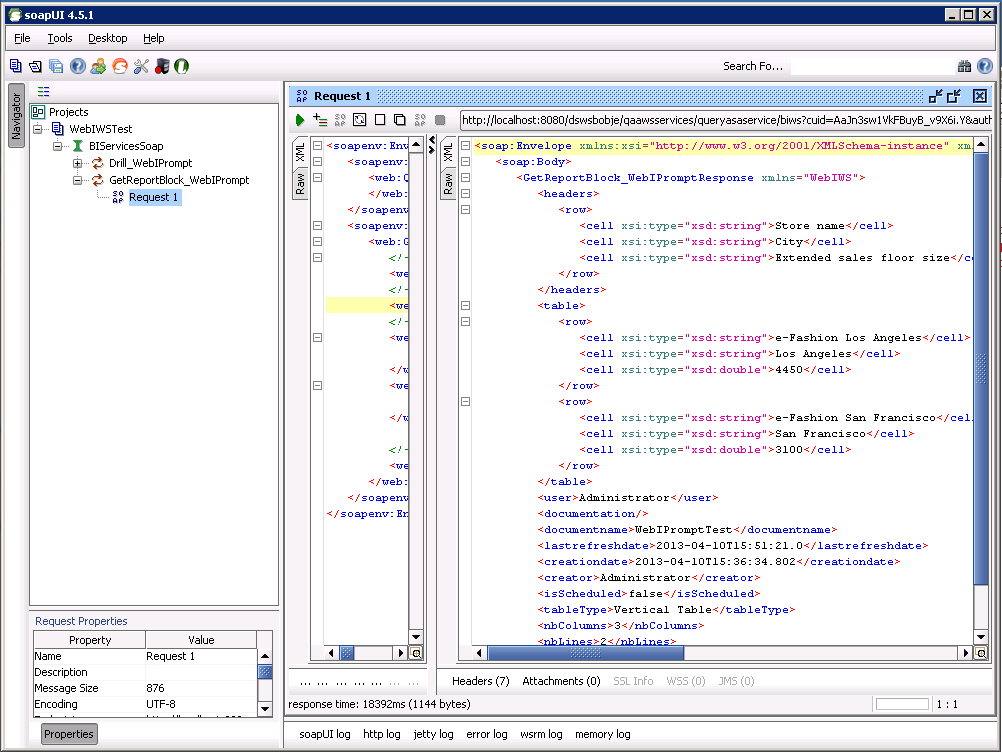This screenshot has height=752, width=1002.
Task: Click the save all projects icon
Action: click(x=56, y=66)
